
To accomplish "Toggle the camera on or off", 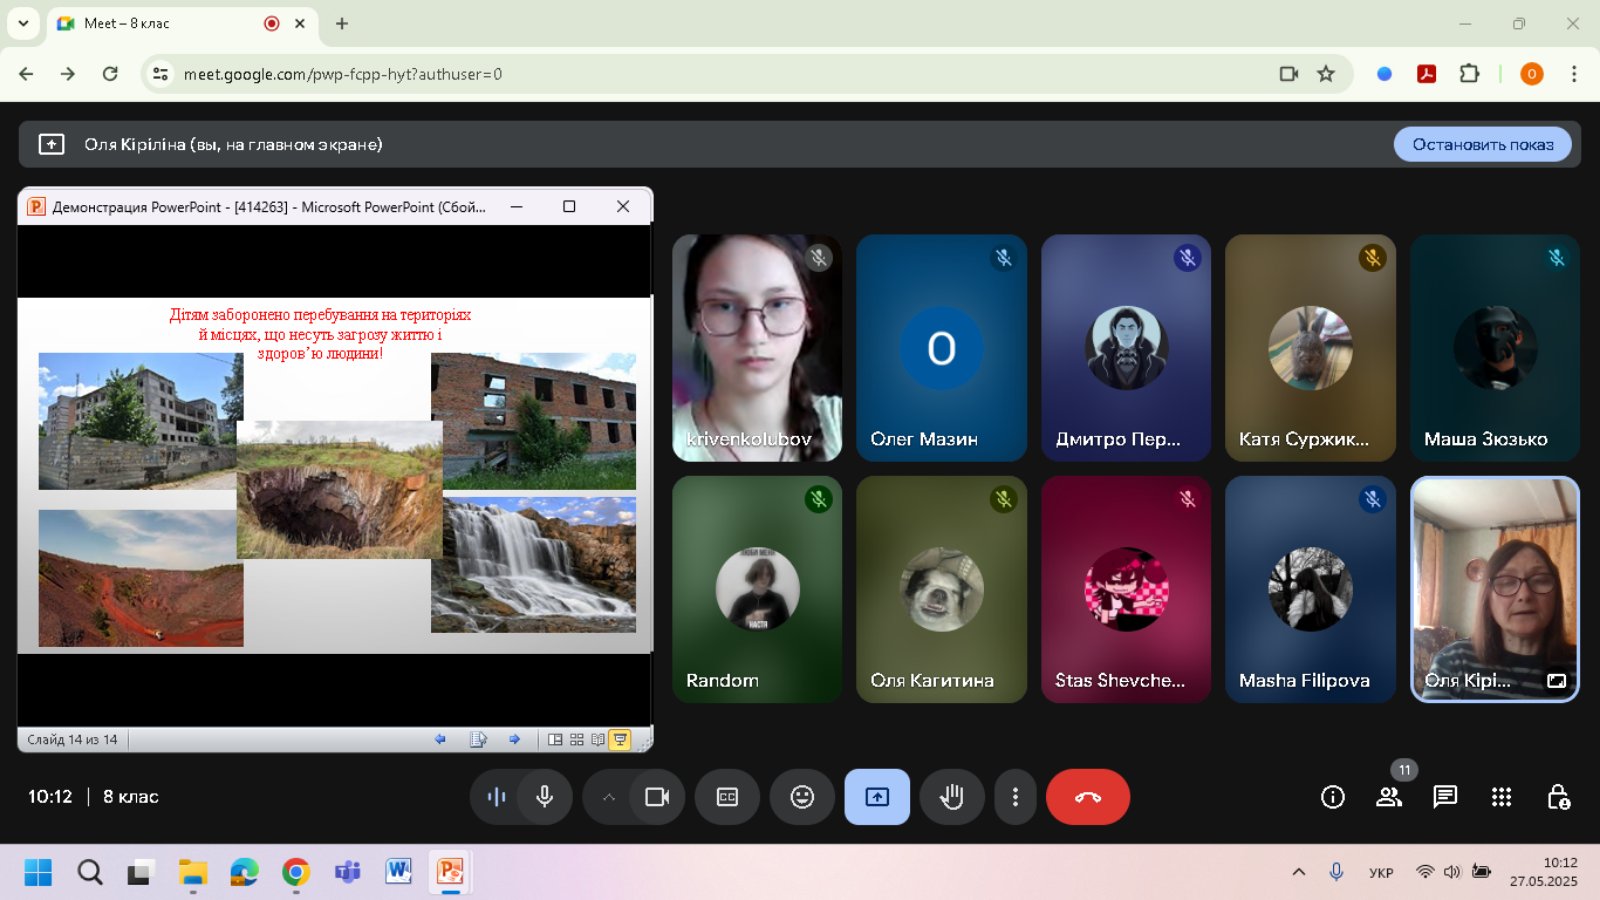I will pyautogui.click(x=657, y=797).
